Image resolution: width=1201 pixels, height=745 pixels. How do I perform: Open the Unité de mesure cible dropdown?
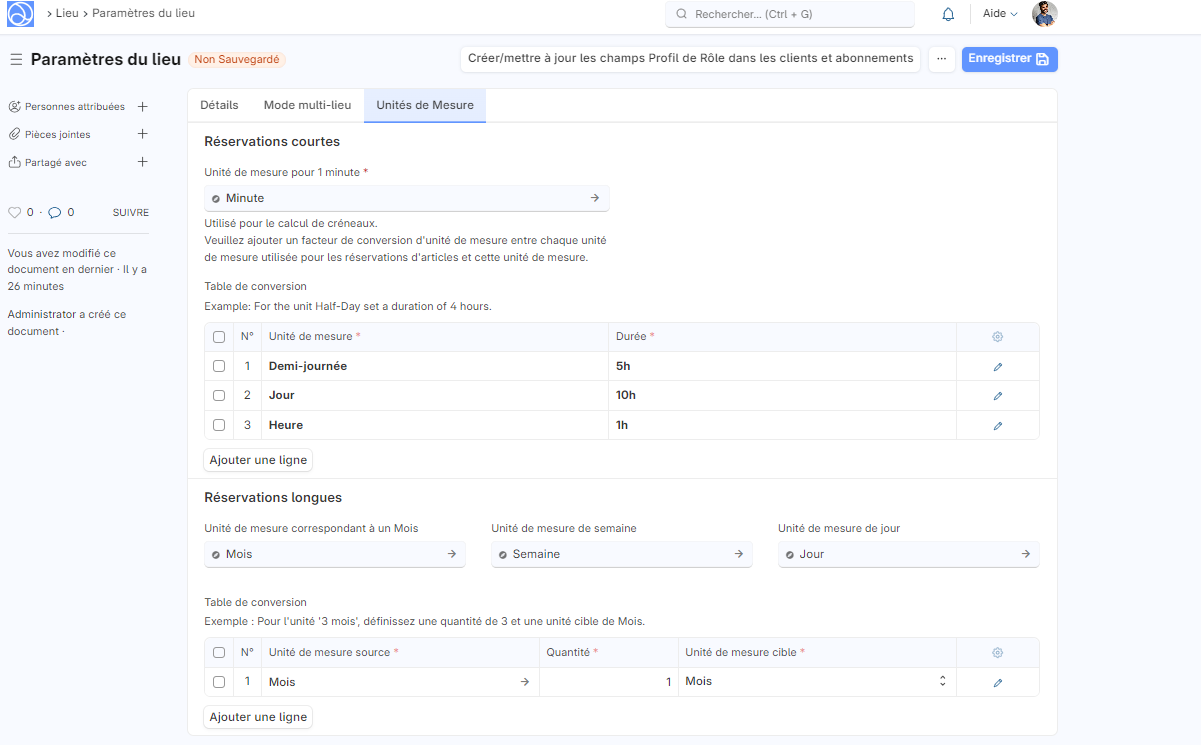[x=816, y=682]
